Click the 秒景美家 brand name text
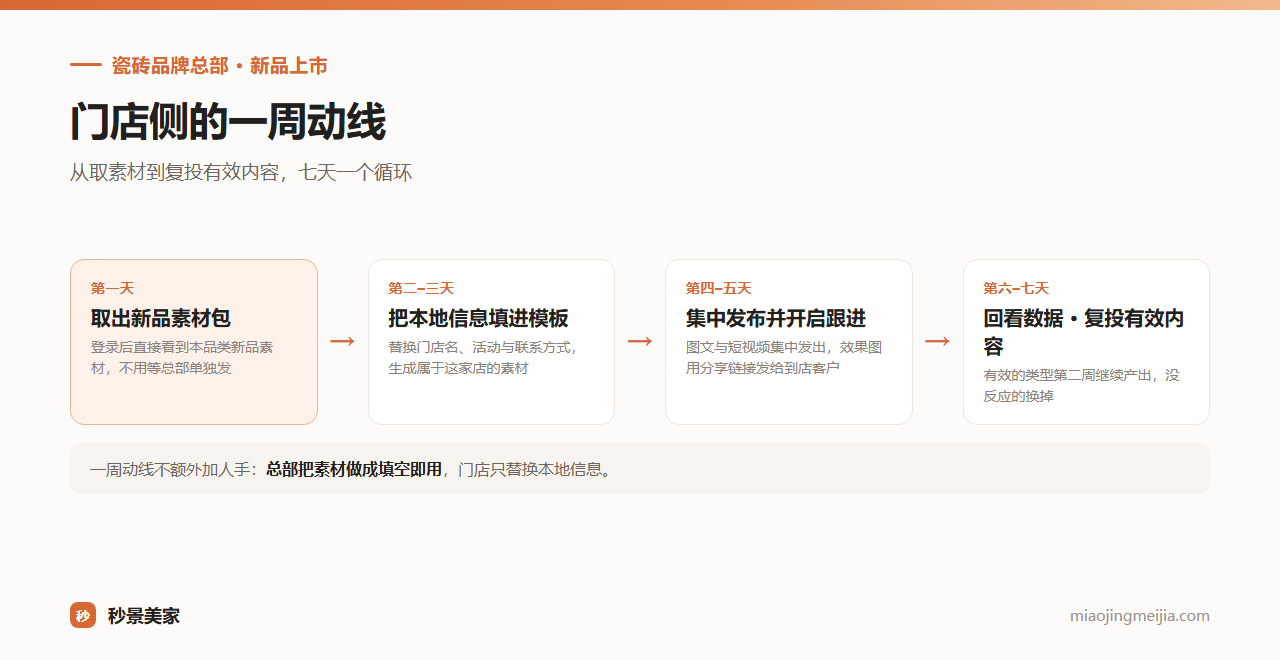1280x660 pixels. click(144, 616)
